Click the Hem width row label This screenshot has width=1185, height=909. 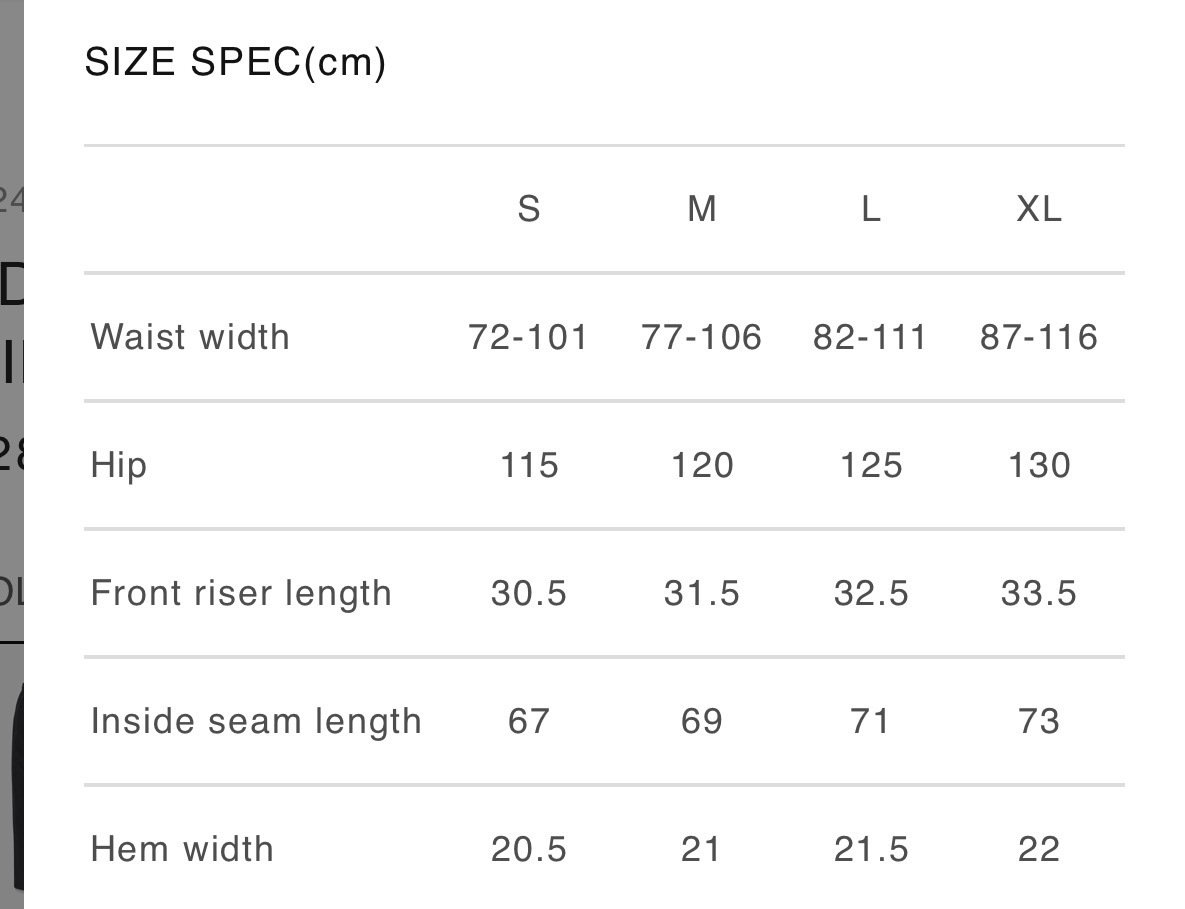click(x=182, y=849)
